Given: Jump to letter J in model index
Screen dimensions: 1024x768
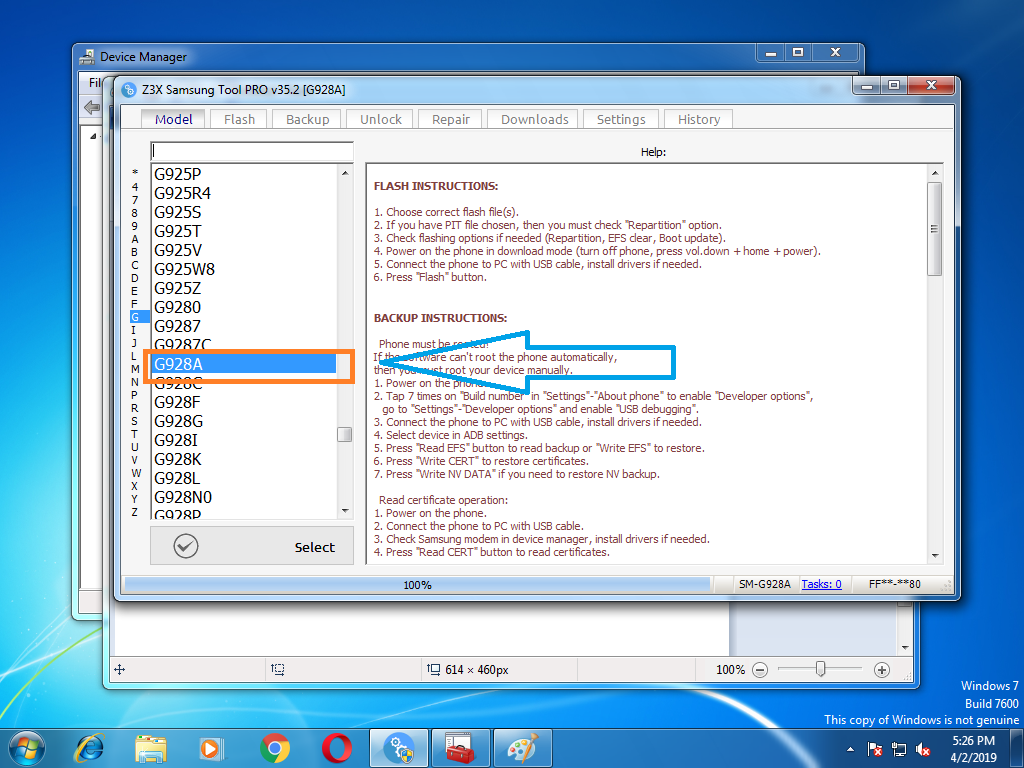Looking at the screenshot, I should (135, 343).
